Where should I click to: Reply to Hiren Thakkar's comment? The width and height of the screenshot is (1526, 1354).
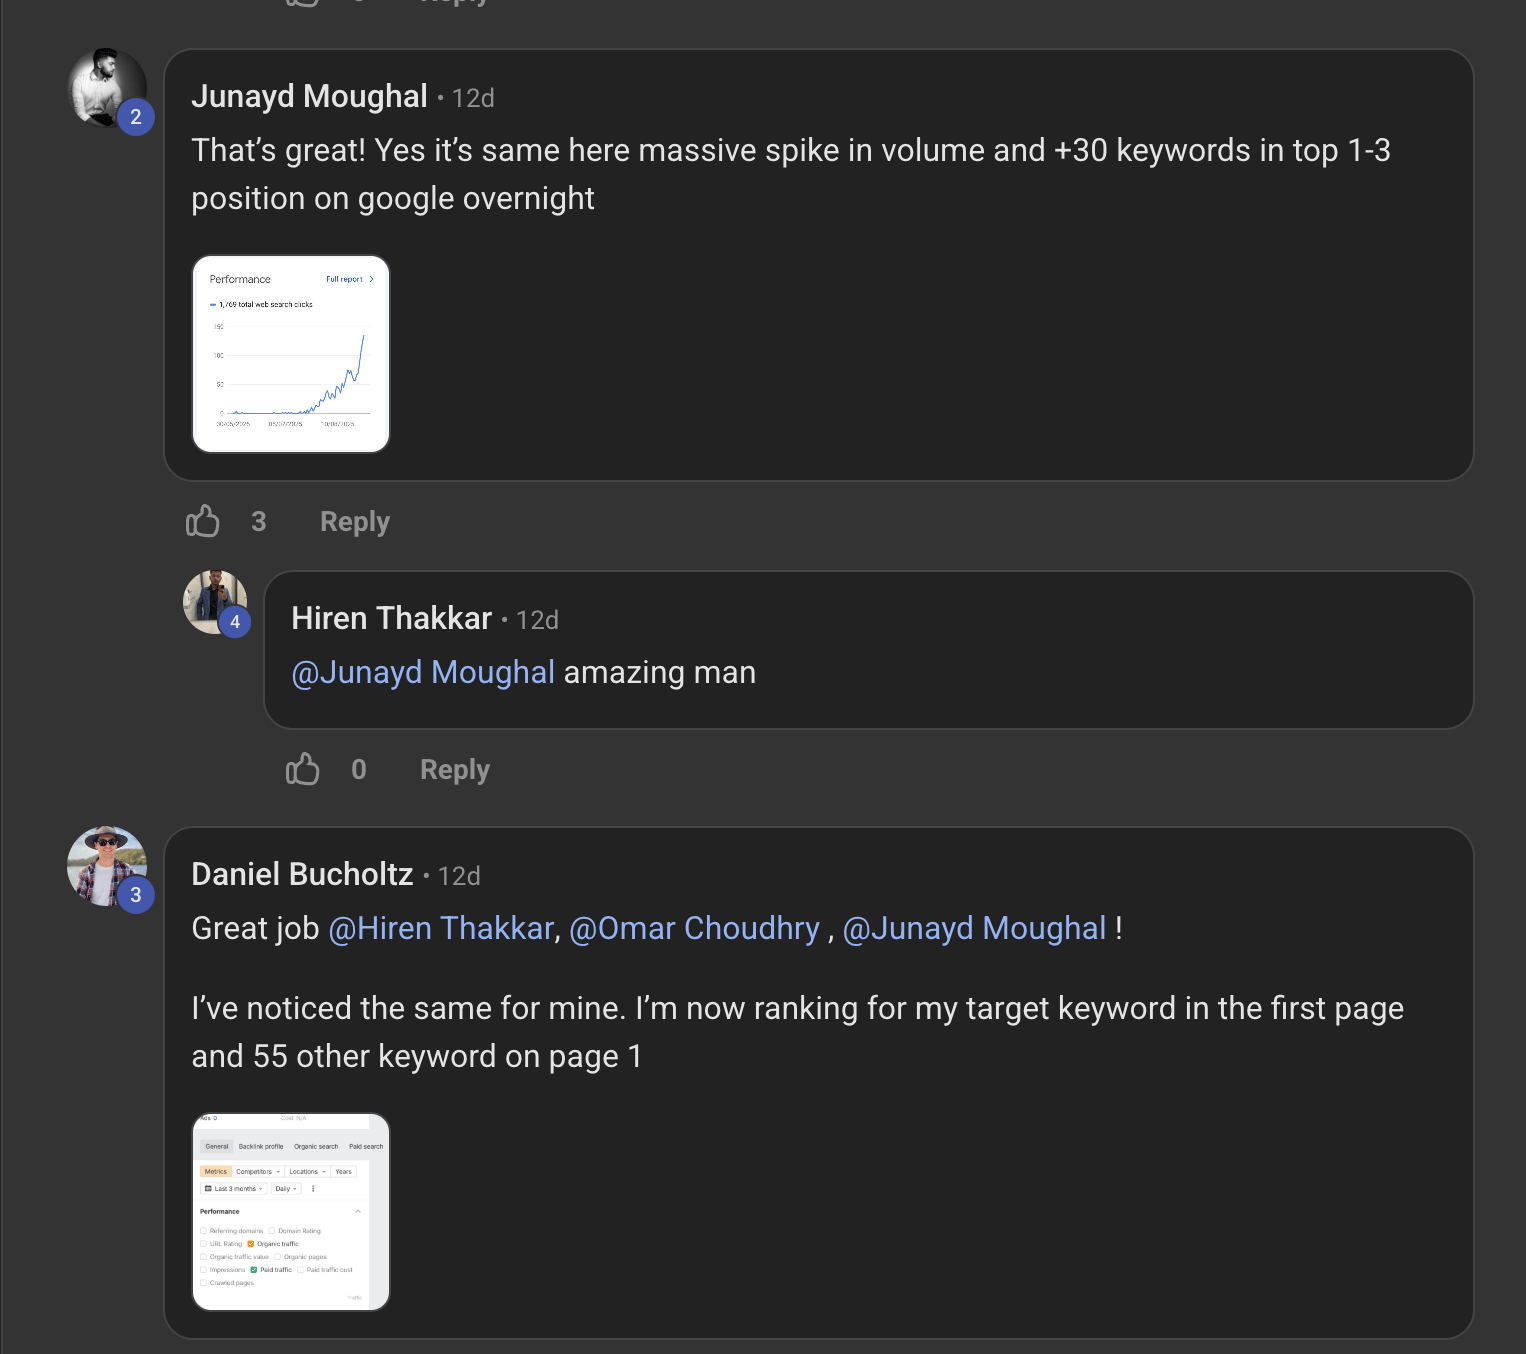click(455, 770)
